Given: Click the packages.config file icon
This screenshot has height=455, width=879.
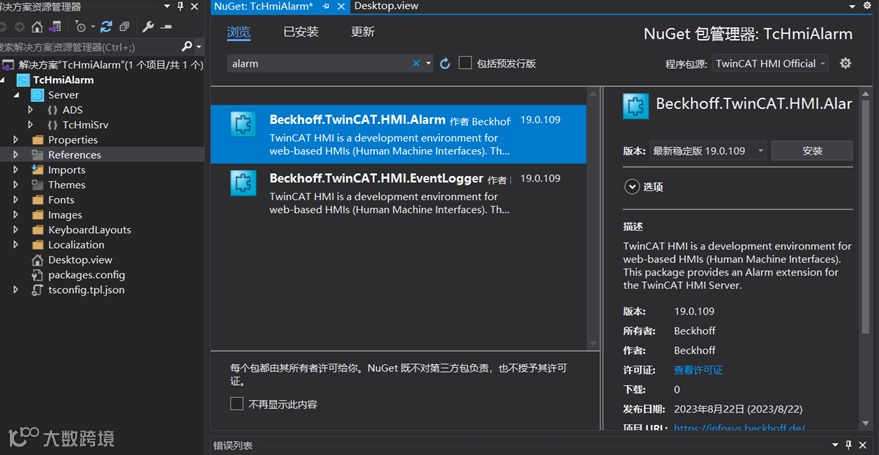Looking at the screenshot, I should point(38,275).
